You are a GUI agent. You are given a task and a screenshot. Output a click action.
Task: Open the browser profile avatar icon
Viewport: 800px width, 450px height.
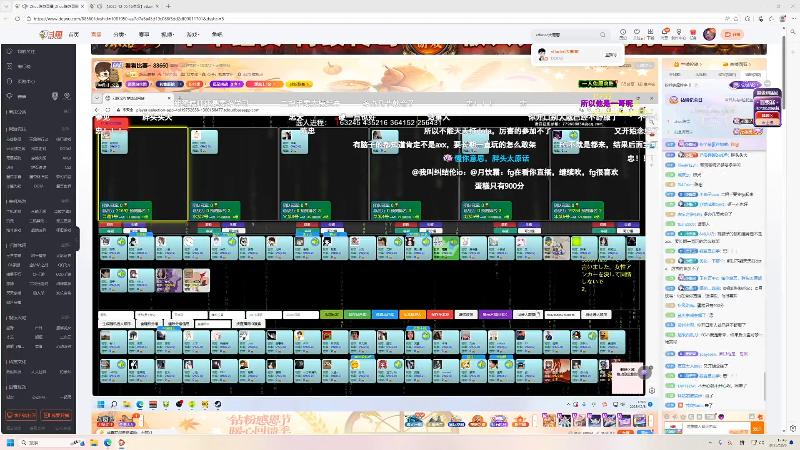(783, 18)
